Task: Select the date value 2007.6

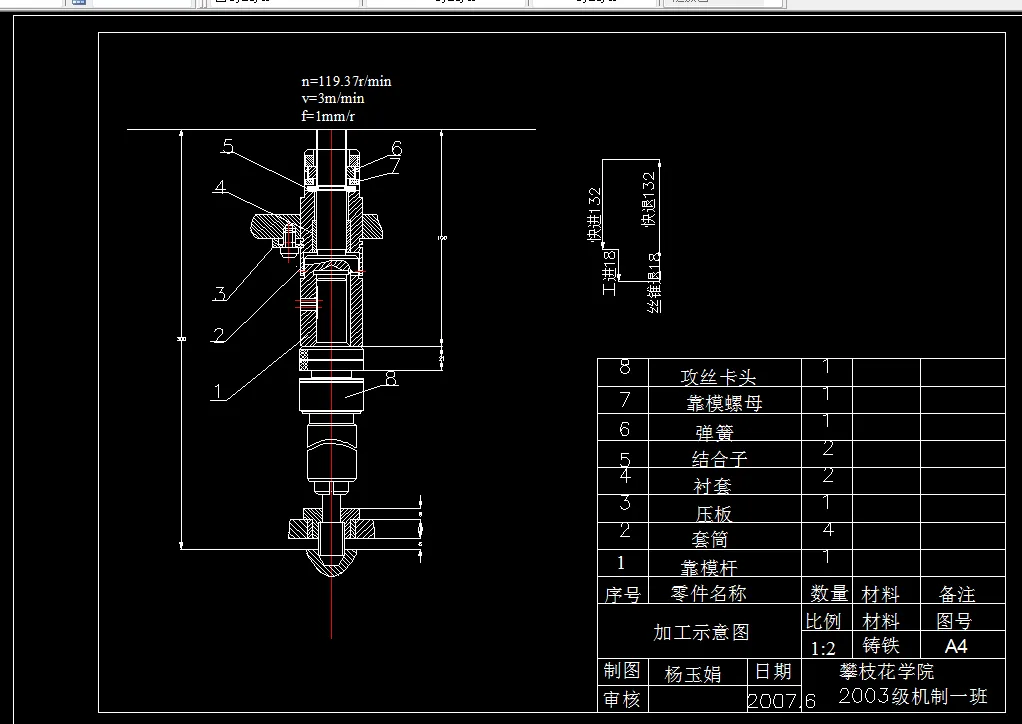Action: [x=781, y=701]
